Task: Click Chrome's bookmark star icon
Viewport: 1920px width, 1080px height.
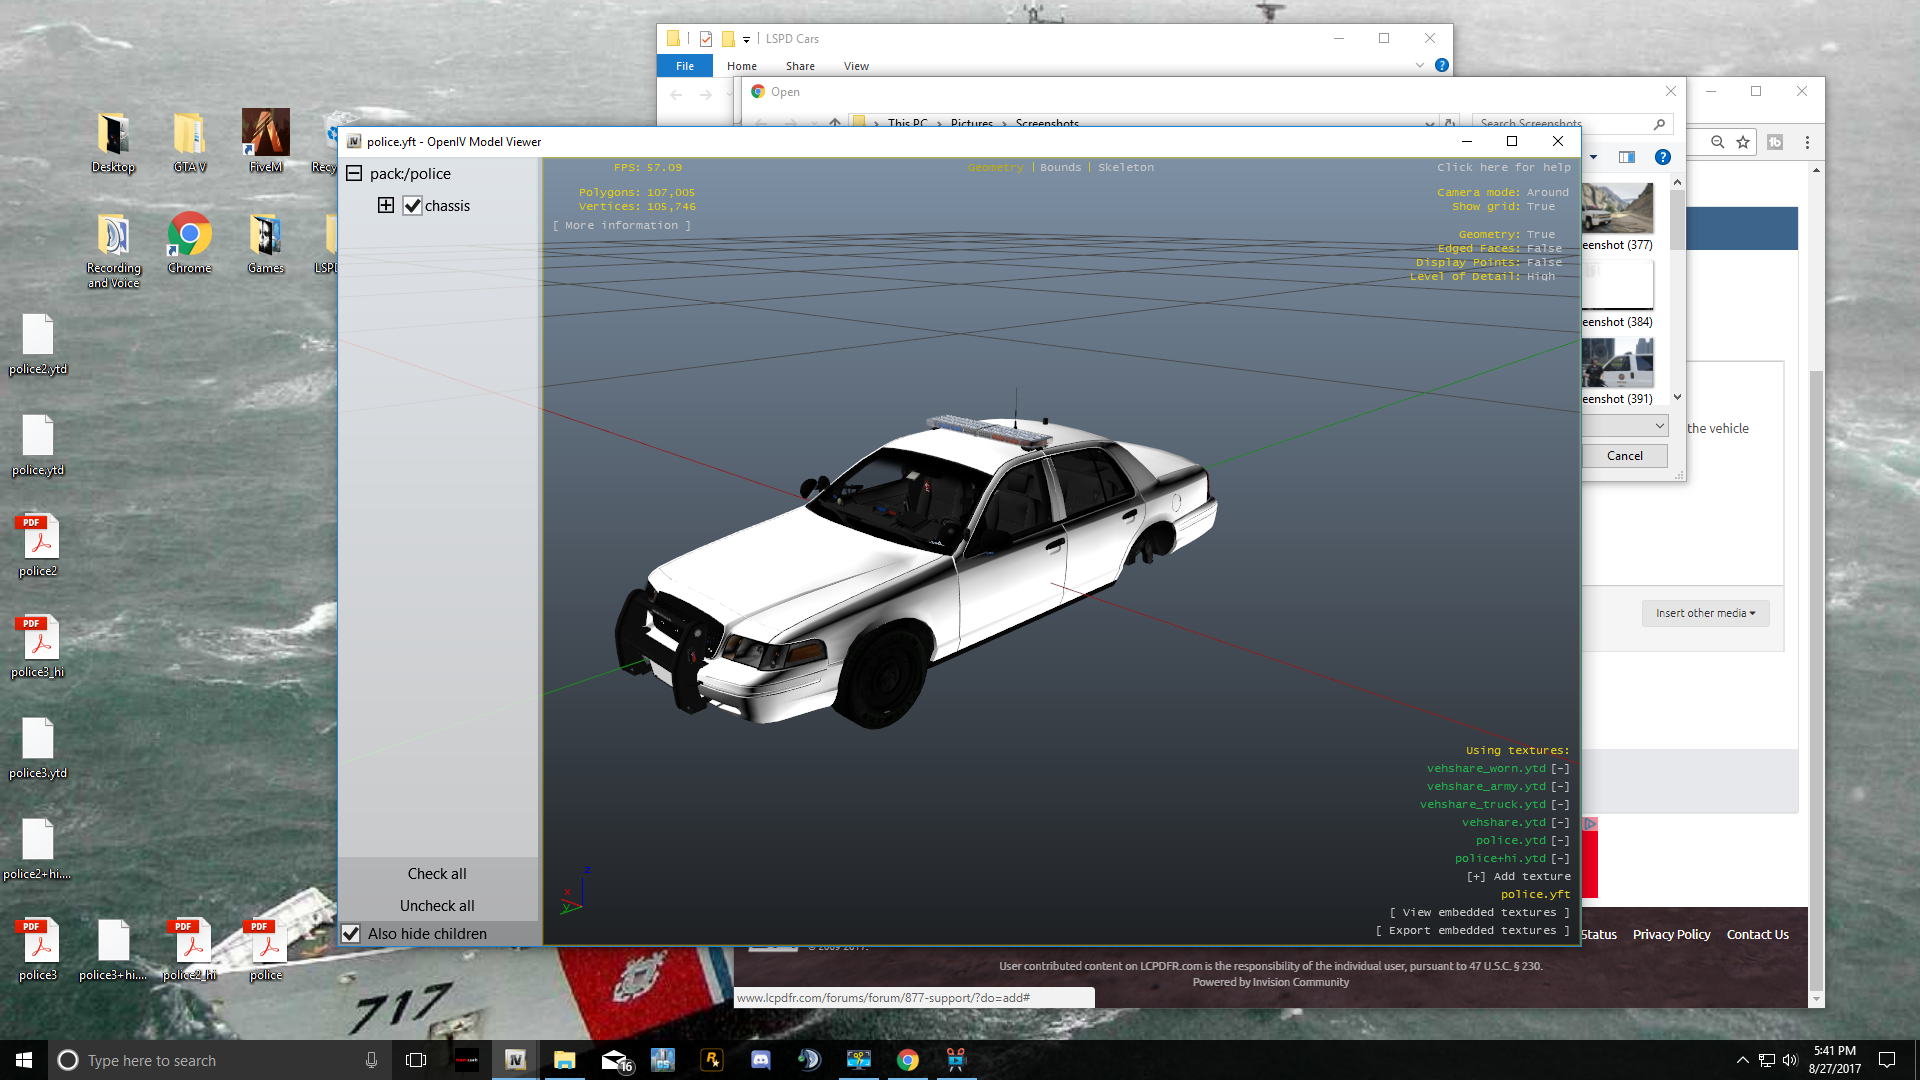Action: 1743,142
